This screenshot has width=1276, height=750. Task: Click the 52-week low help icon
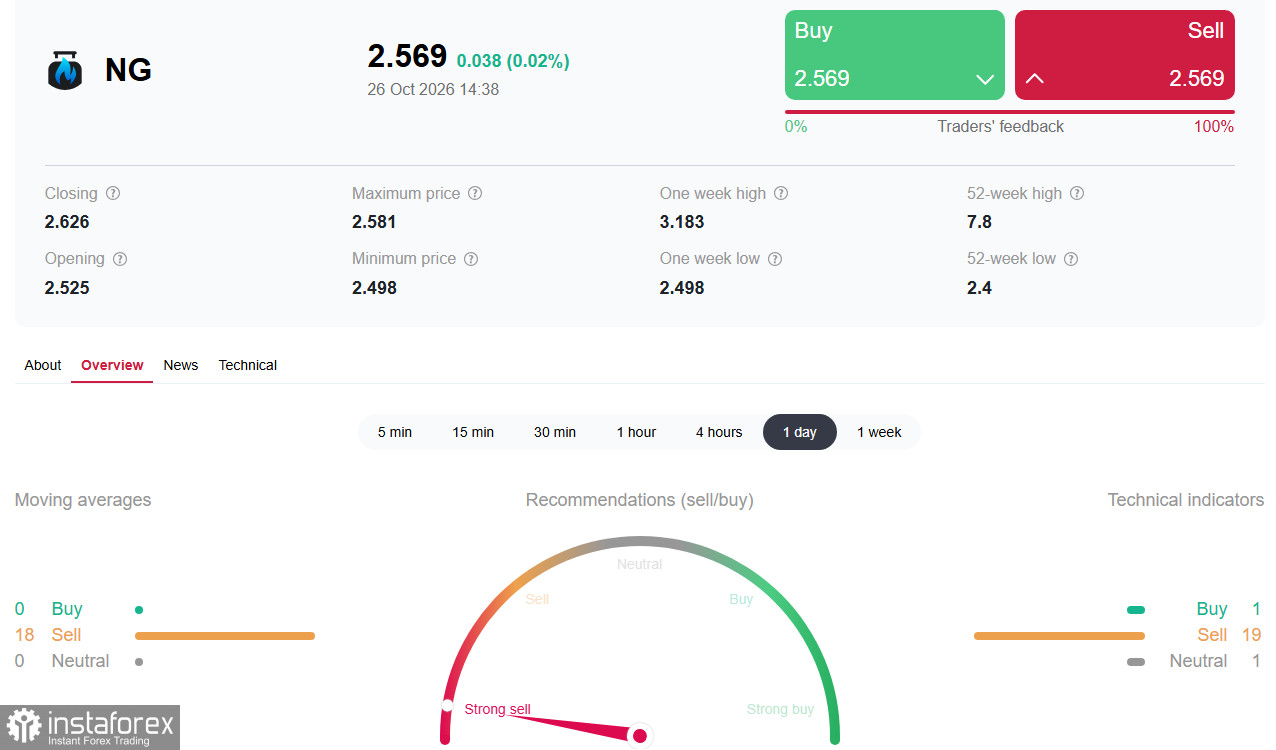[x=1071, y=259]
